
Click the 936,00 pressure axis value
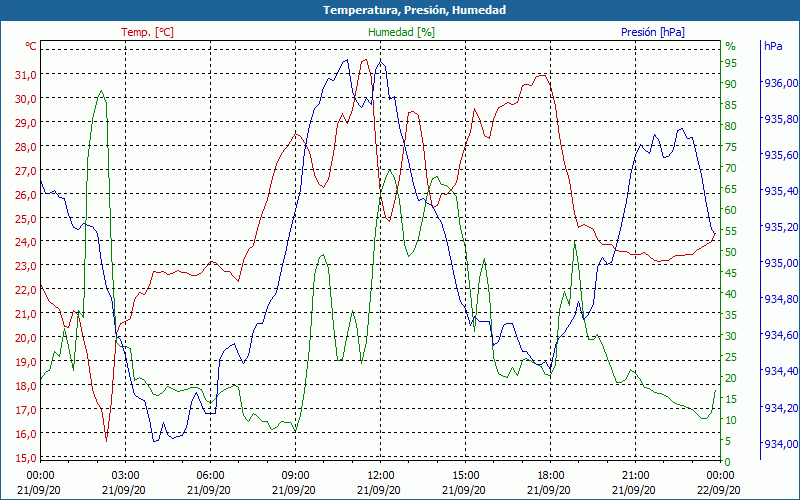[780, 83]
